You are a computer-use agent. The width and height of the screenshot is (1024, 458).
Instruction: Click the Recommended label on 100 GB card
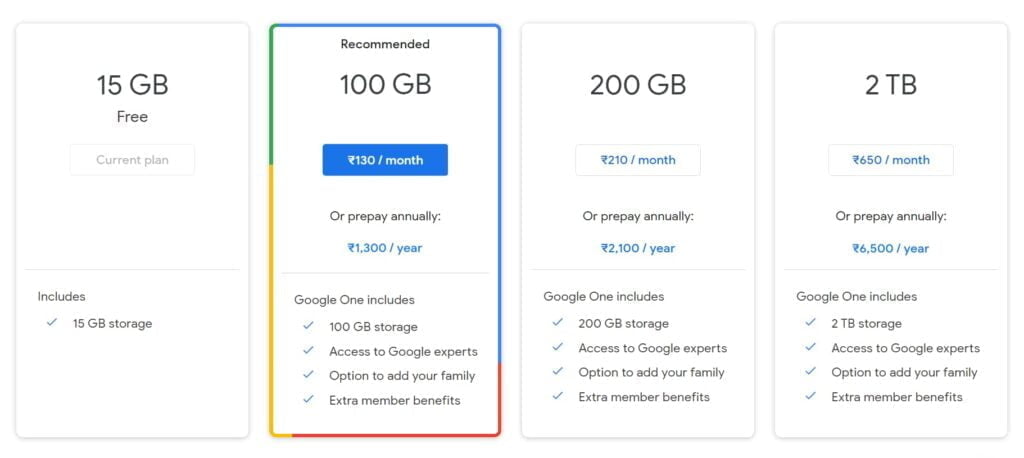(385, 44)
